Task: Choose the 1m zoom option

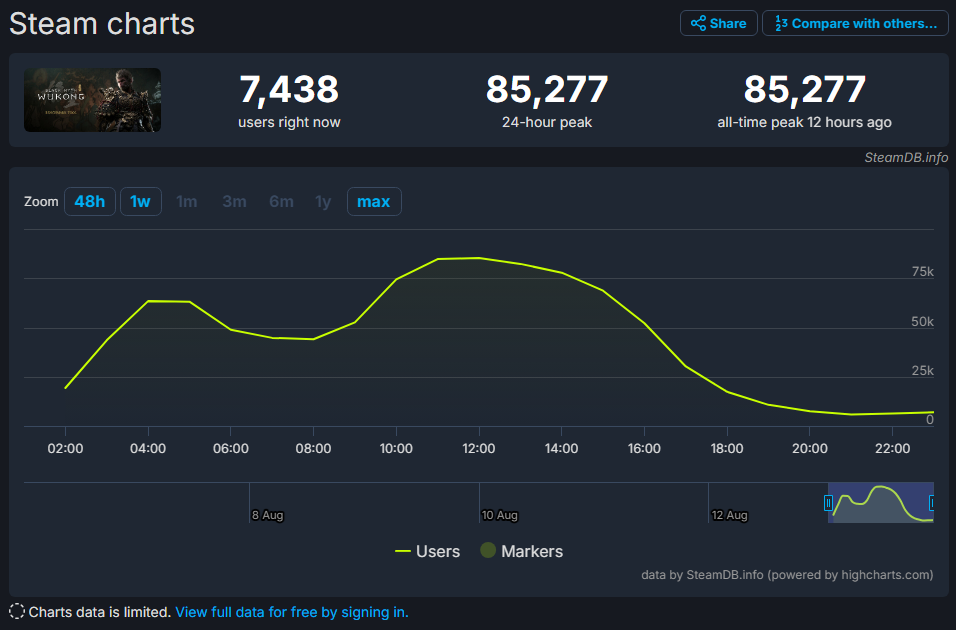Action: tap(187, 201)
